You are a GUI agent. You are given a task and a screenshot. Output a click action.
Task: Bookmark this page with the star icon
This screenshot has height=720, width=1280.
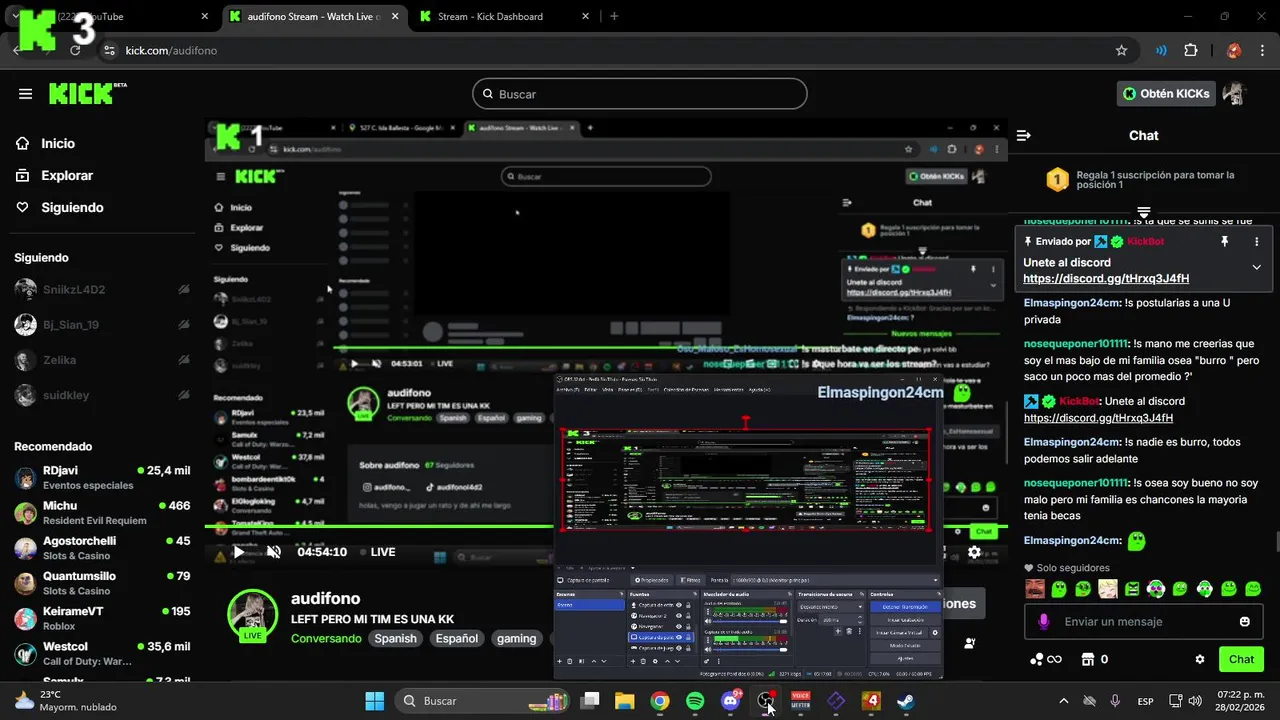pos(1121,50)
